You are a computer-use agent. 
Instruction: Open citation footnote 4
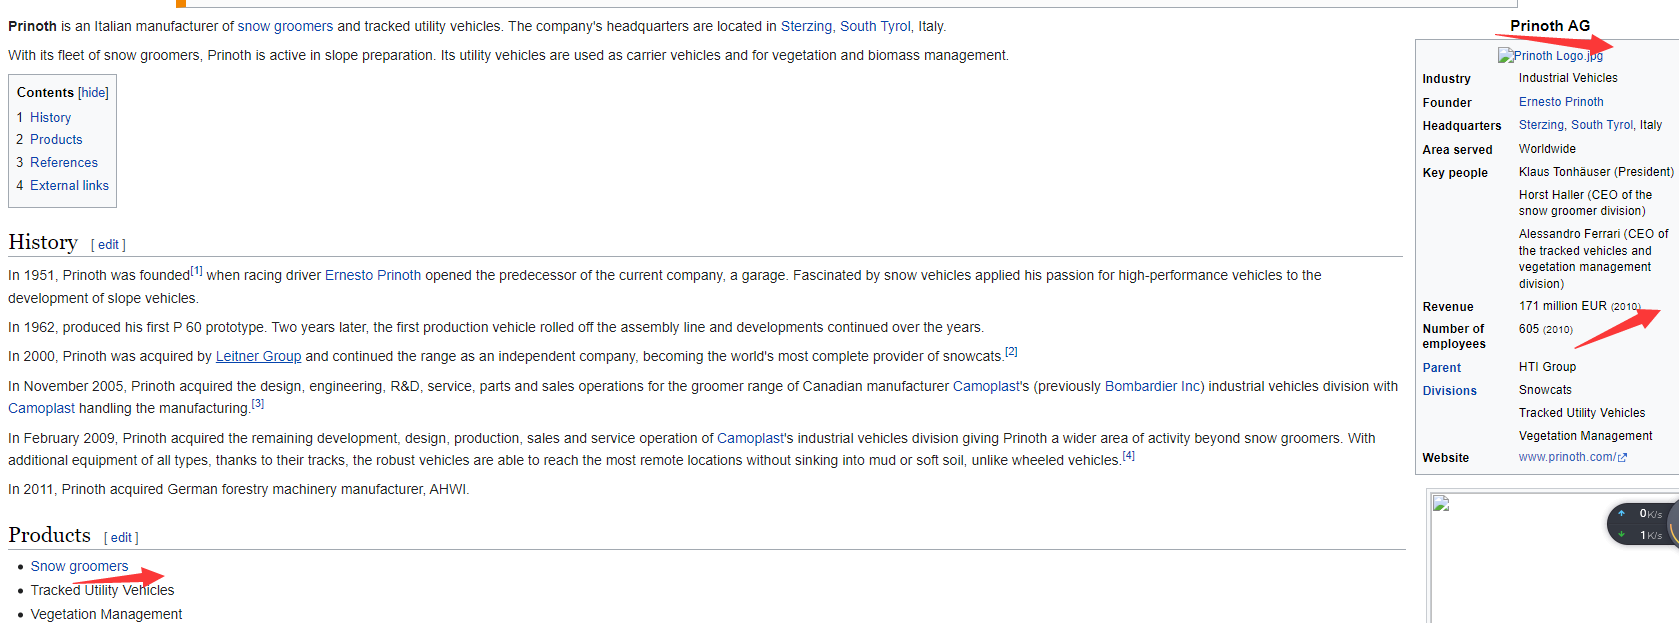point(1128,456)
